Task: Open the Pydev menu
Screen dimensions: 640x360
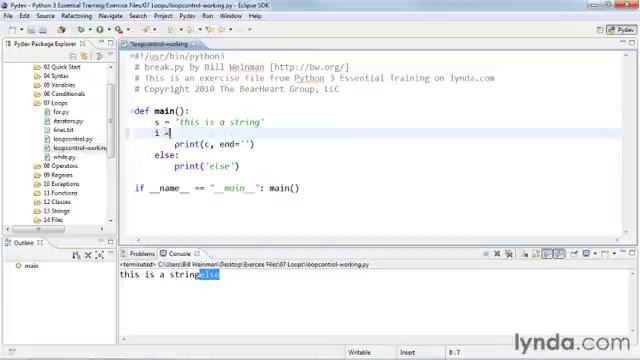Action: 187,16
